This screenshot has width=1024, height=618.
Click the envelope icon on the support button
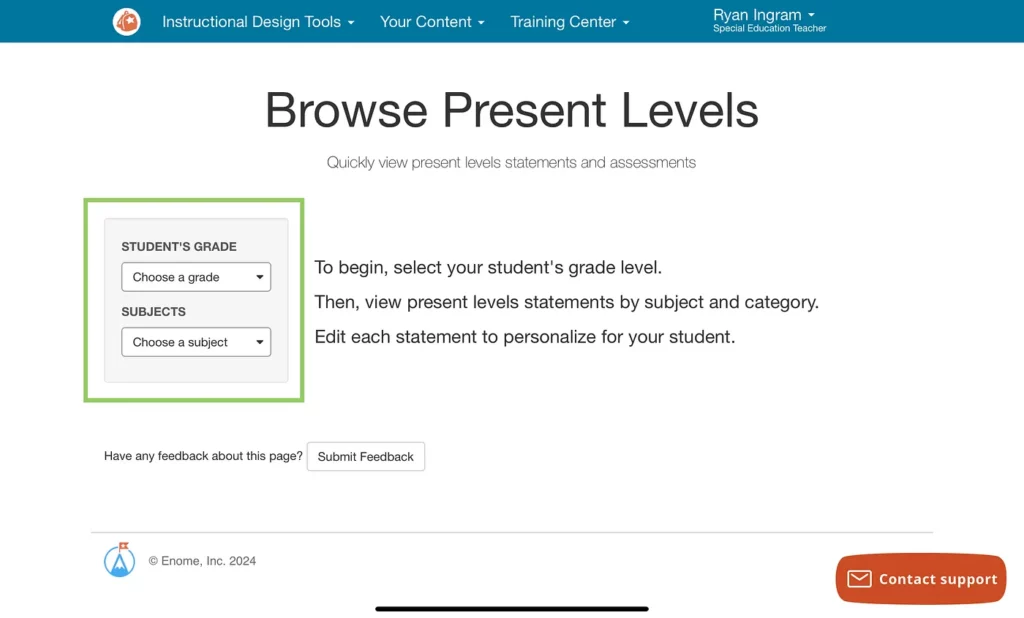859,579
